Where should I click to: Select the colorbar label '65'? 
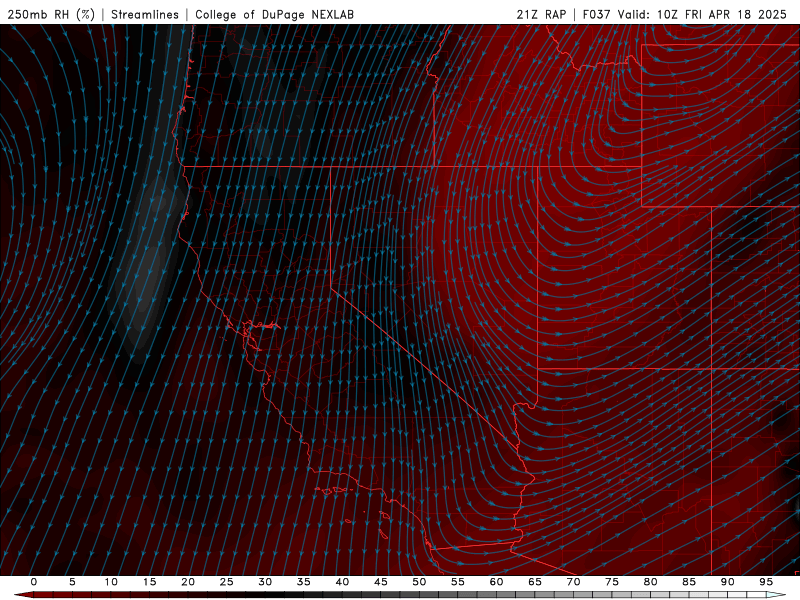click(535, 582)
